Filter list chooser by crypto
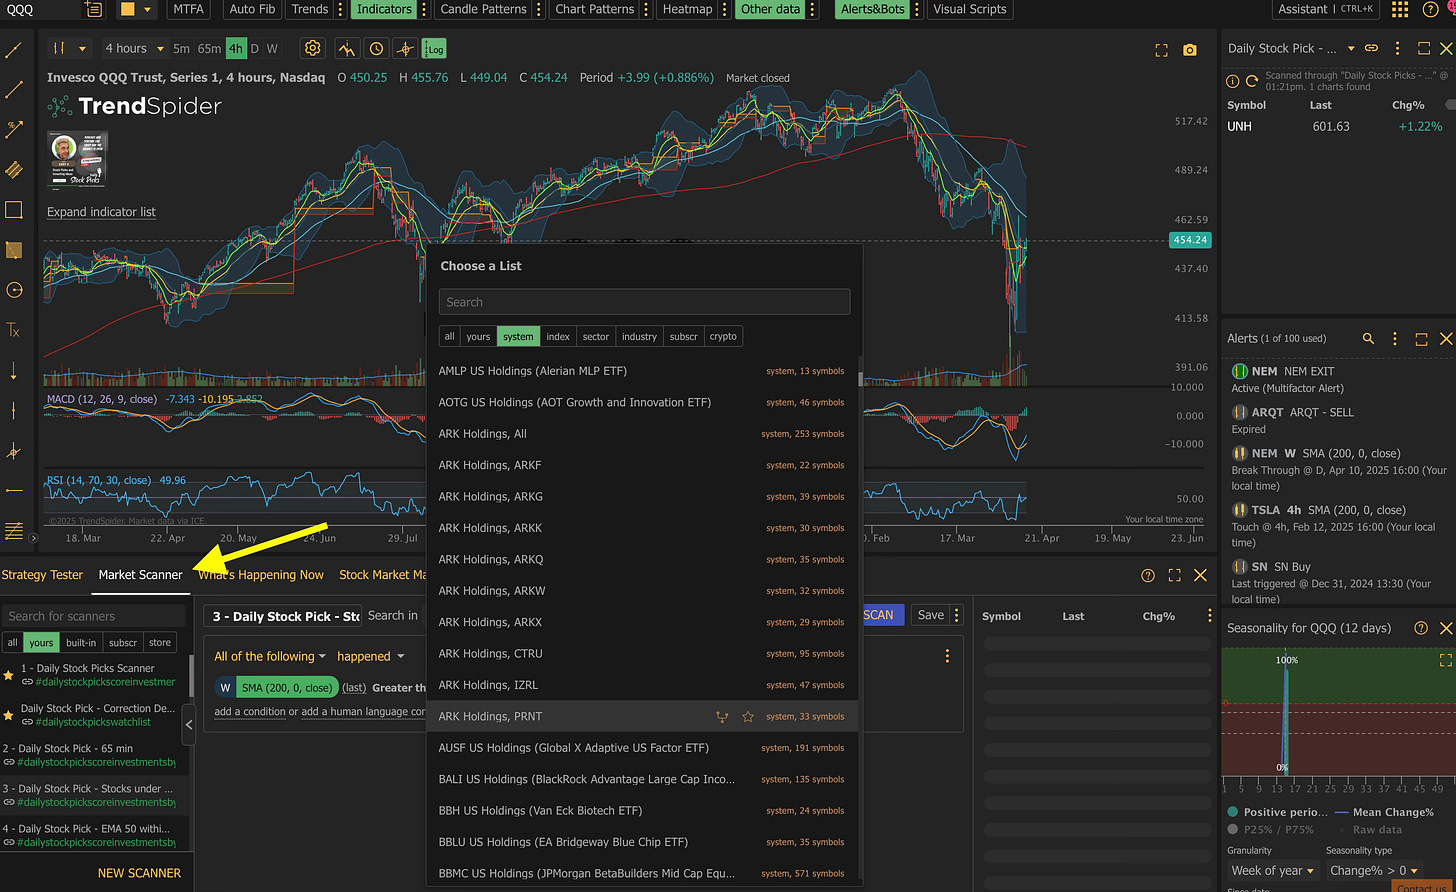1456x892 pixels. coord(723,337)
